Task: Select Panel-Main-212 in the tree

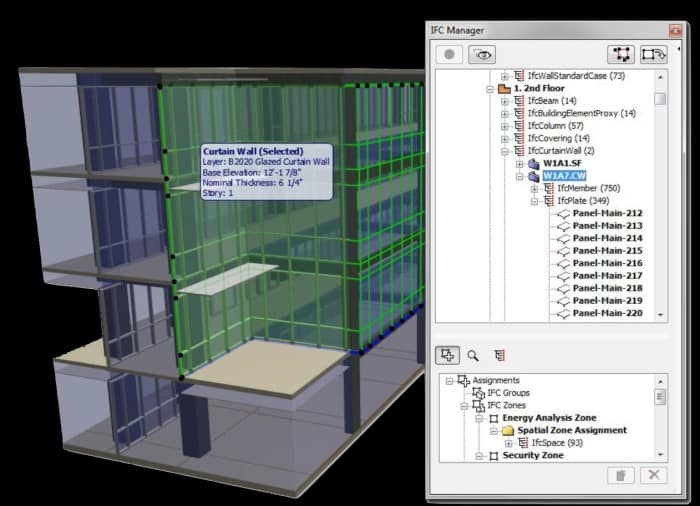Action: (607, 213)
